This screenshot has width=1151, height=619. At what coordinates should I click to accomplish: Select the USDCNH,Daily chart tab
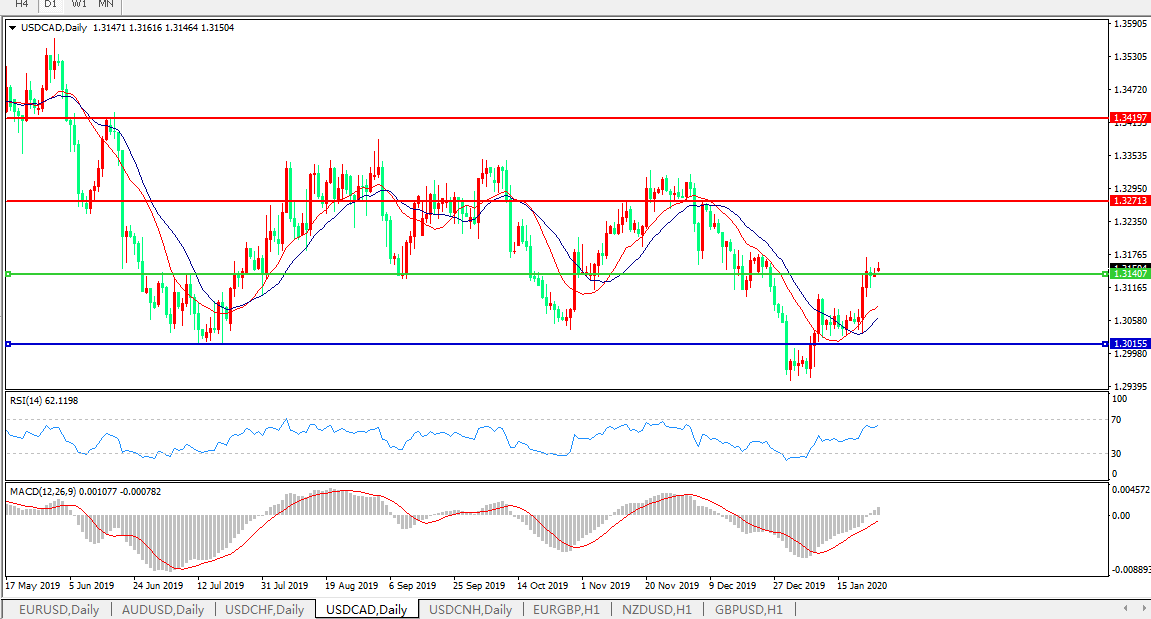(470, 609)
